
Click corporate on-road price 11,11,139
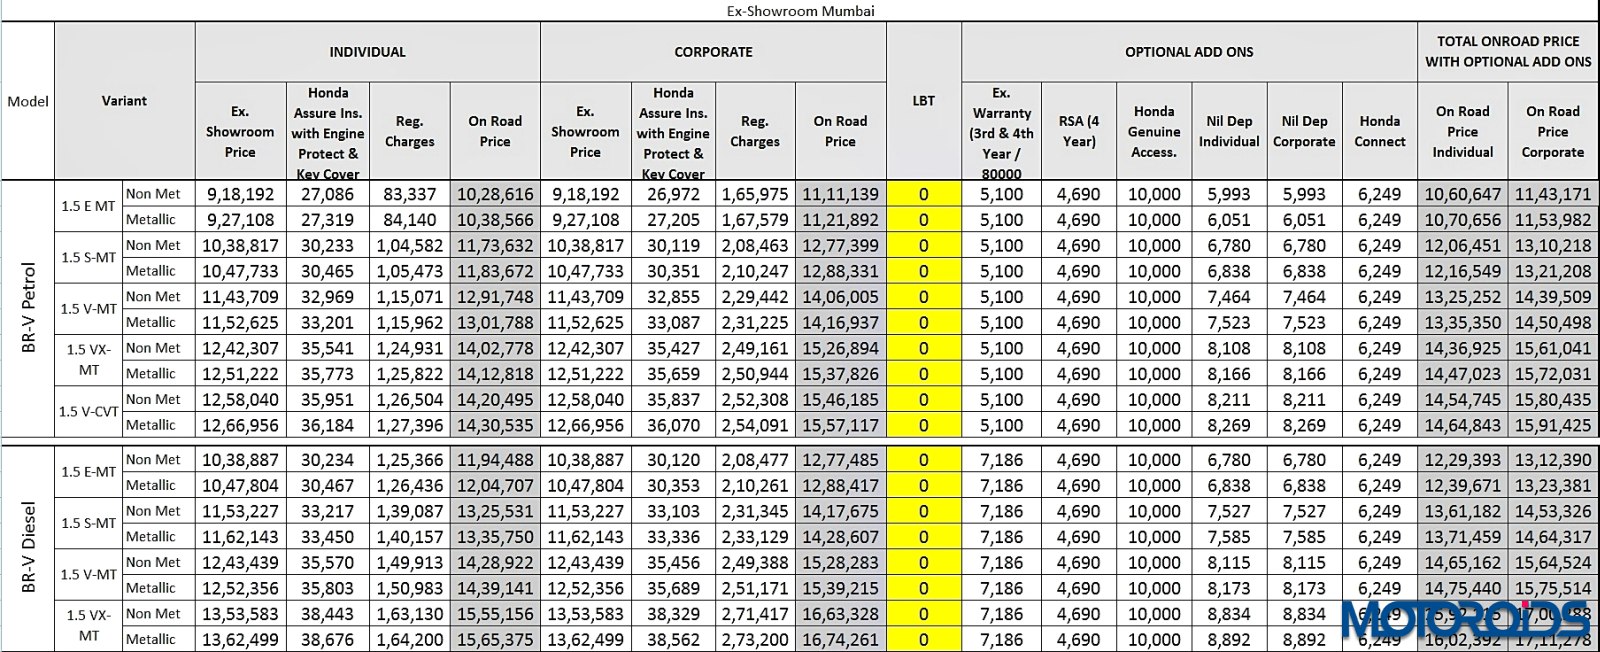pyautogui.click(x=840, y=194)
